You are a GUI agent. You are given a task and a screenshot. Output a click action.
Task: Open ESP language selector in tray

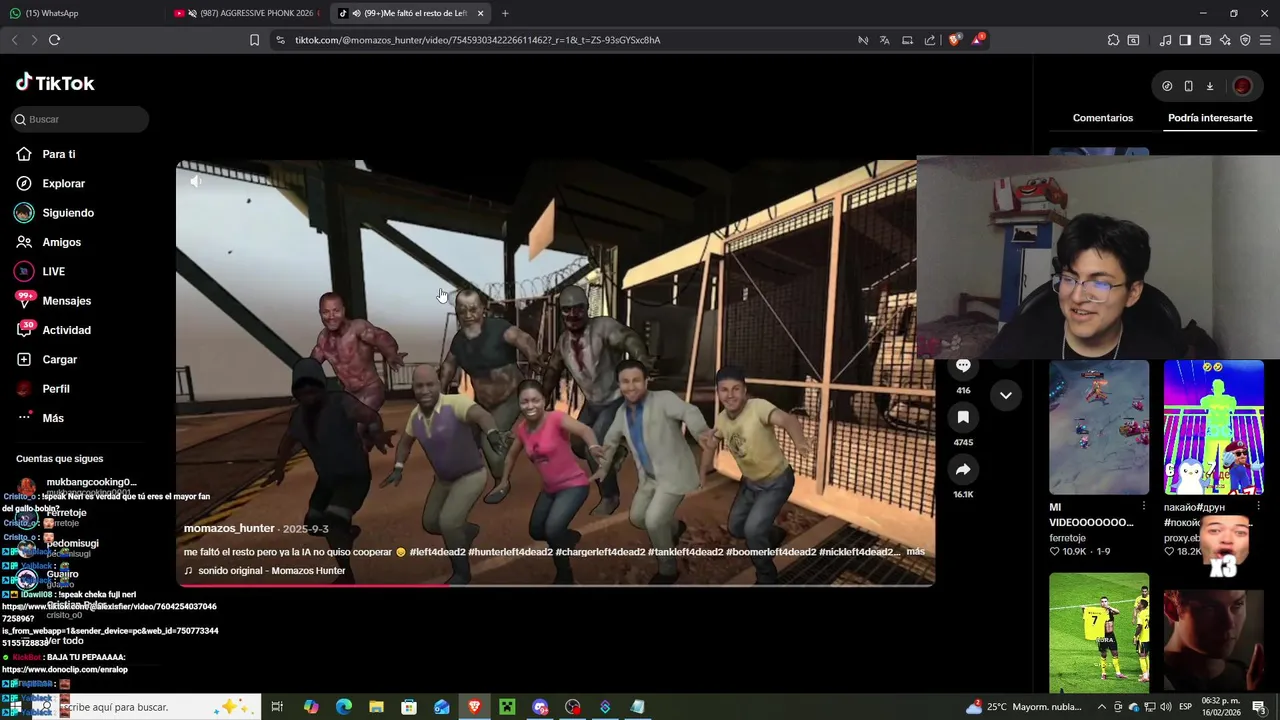coord(1185,707)
